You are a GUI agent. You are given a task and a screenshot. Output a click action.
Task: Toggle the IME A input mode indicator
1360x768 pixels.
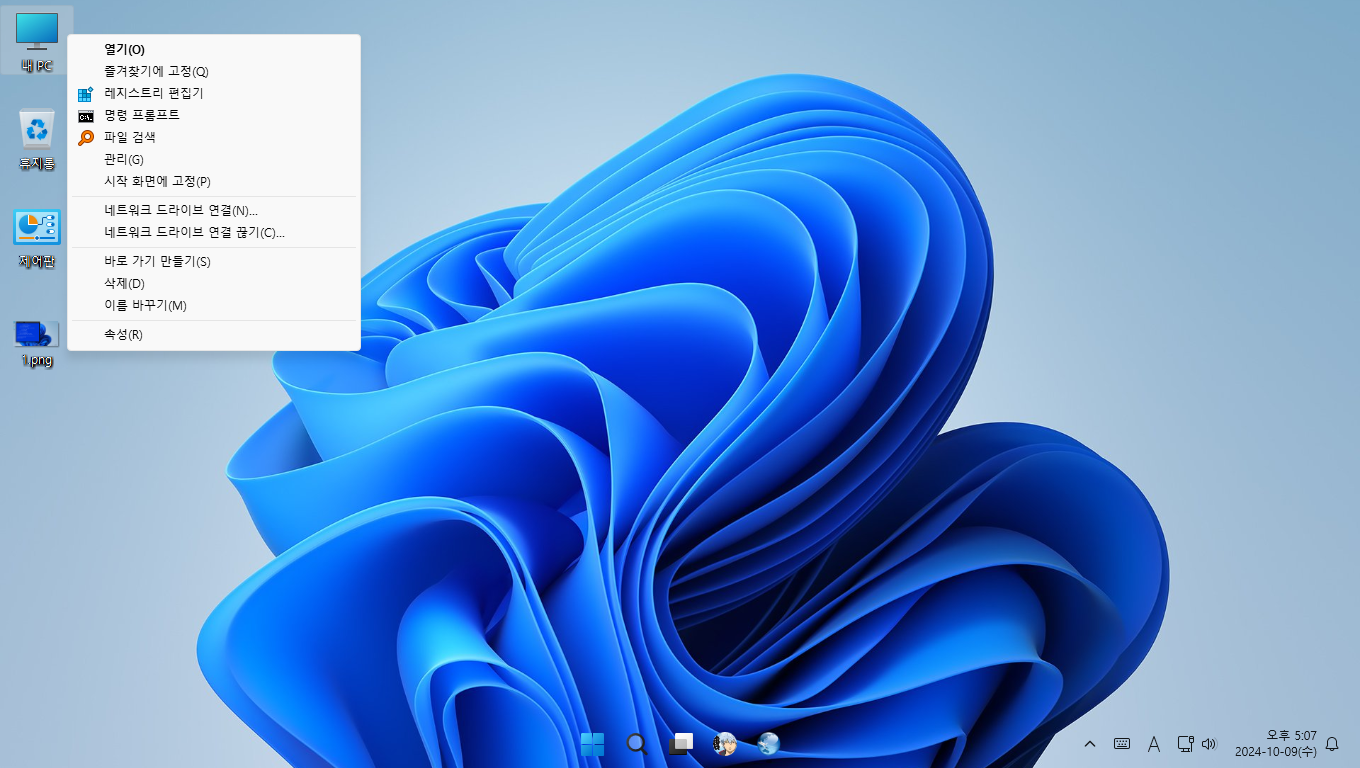pos(1153,744)
